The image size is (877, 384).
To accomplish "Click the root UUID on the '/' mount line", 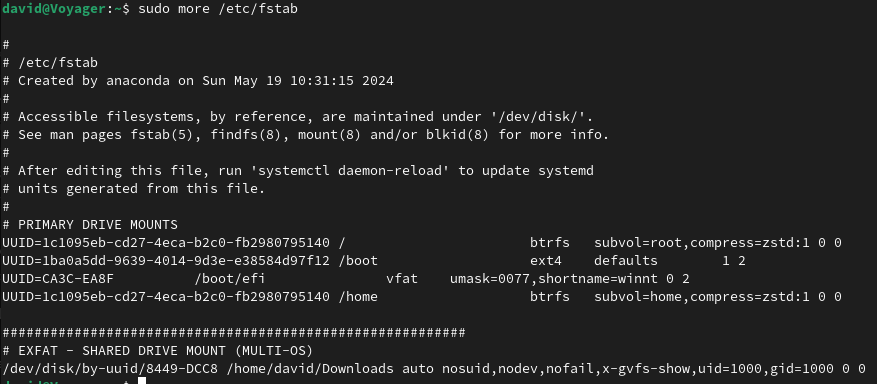I will point(166,243).
